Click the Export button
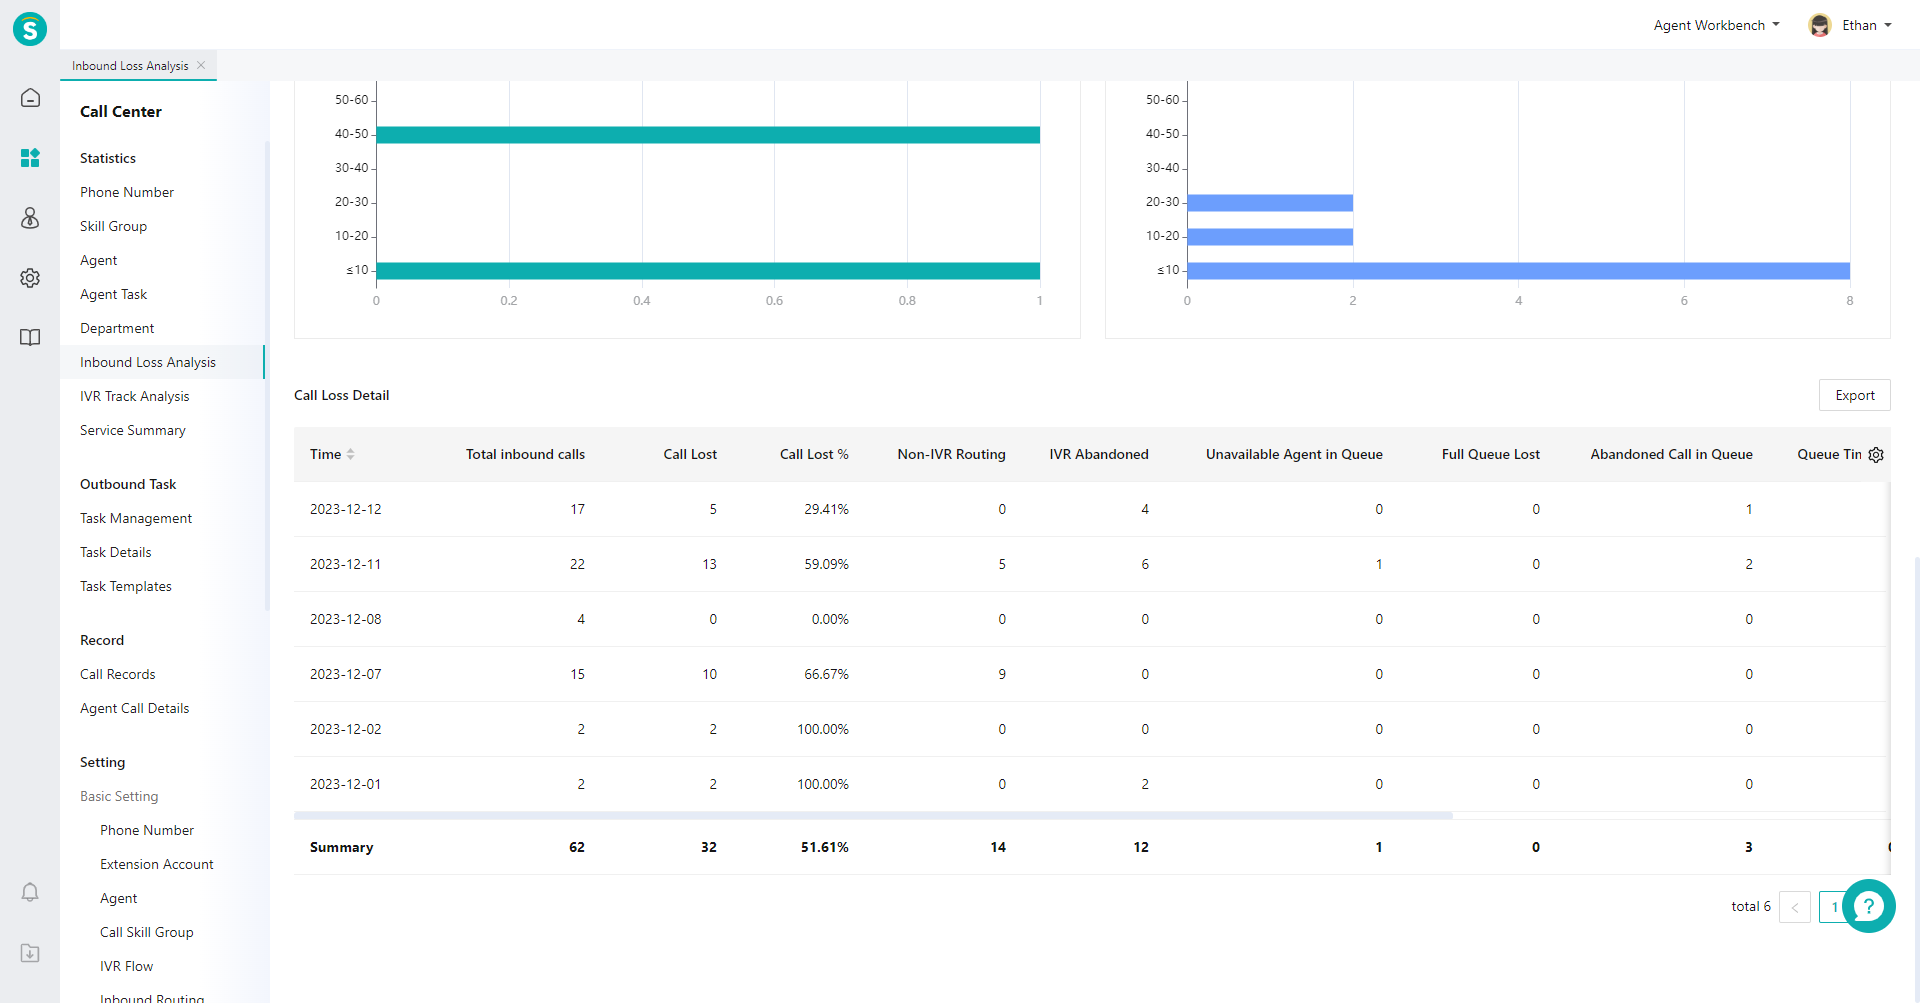The width and height of the screenshot is (1920, 1003). pyautogui.click(x=1854, y=395)
